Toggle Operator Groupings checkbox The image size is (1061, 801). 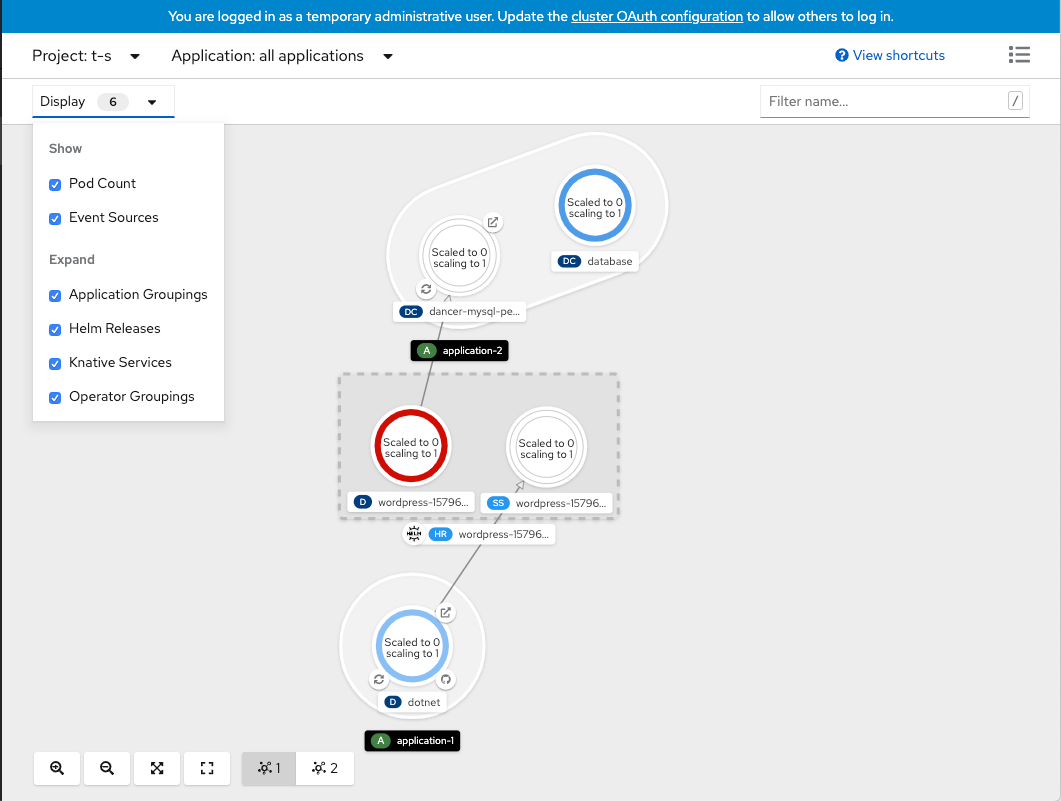(x=55, y=397)
